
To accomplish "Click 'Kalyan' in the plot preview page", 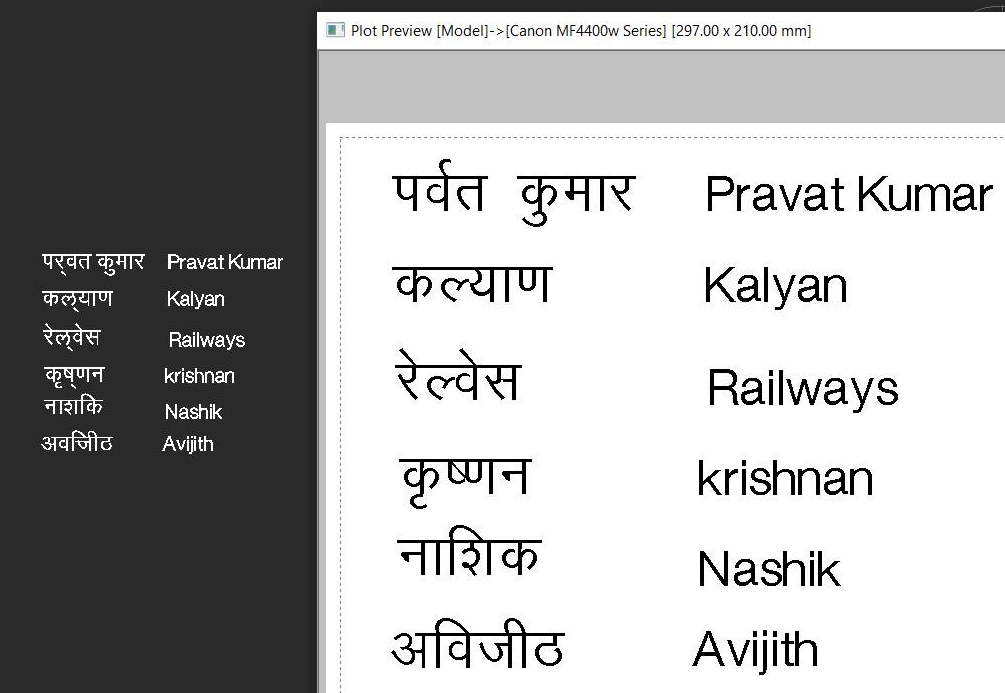I will 775,287.
